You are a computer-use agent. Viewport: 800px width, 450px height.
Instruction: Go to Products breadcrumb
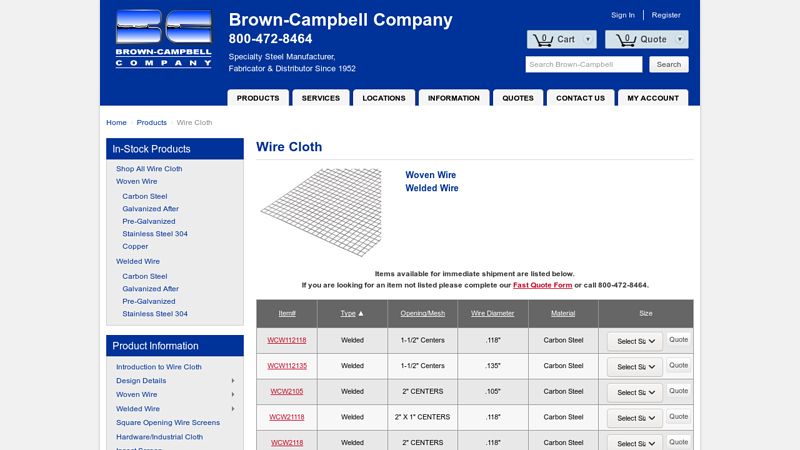[152, 122]
